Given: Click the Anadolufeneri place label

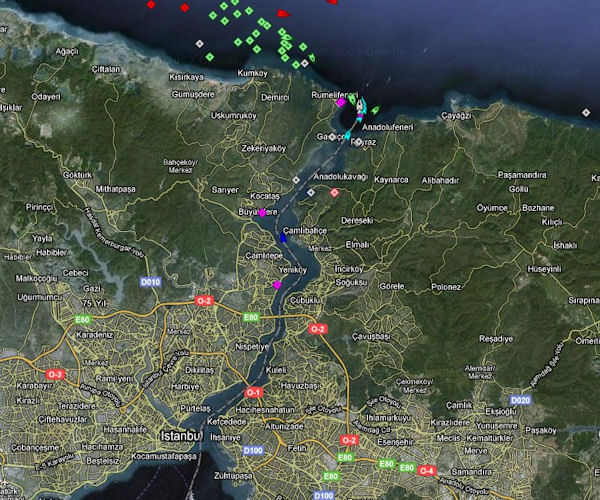Looking at the screenshot, I should click(394, 127).
